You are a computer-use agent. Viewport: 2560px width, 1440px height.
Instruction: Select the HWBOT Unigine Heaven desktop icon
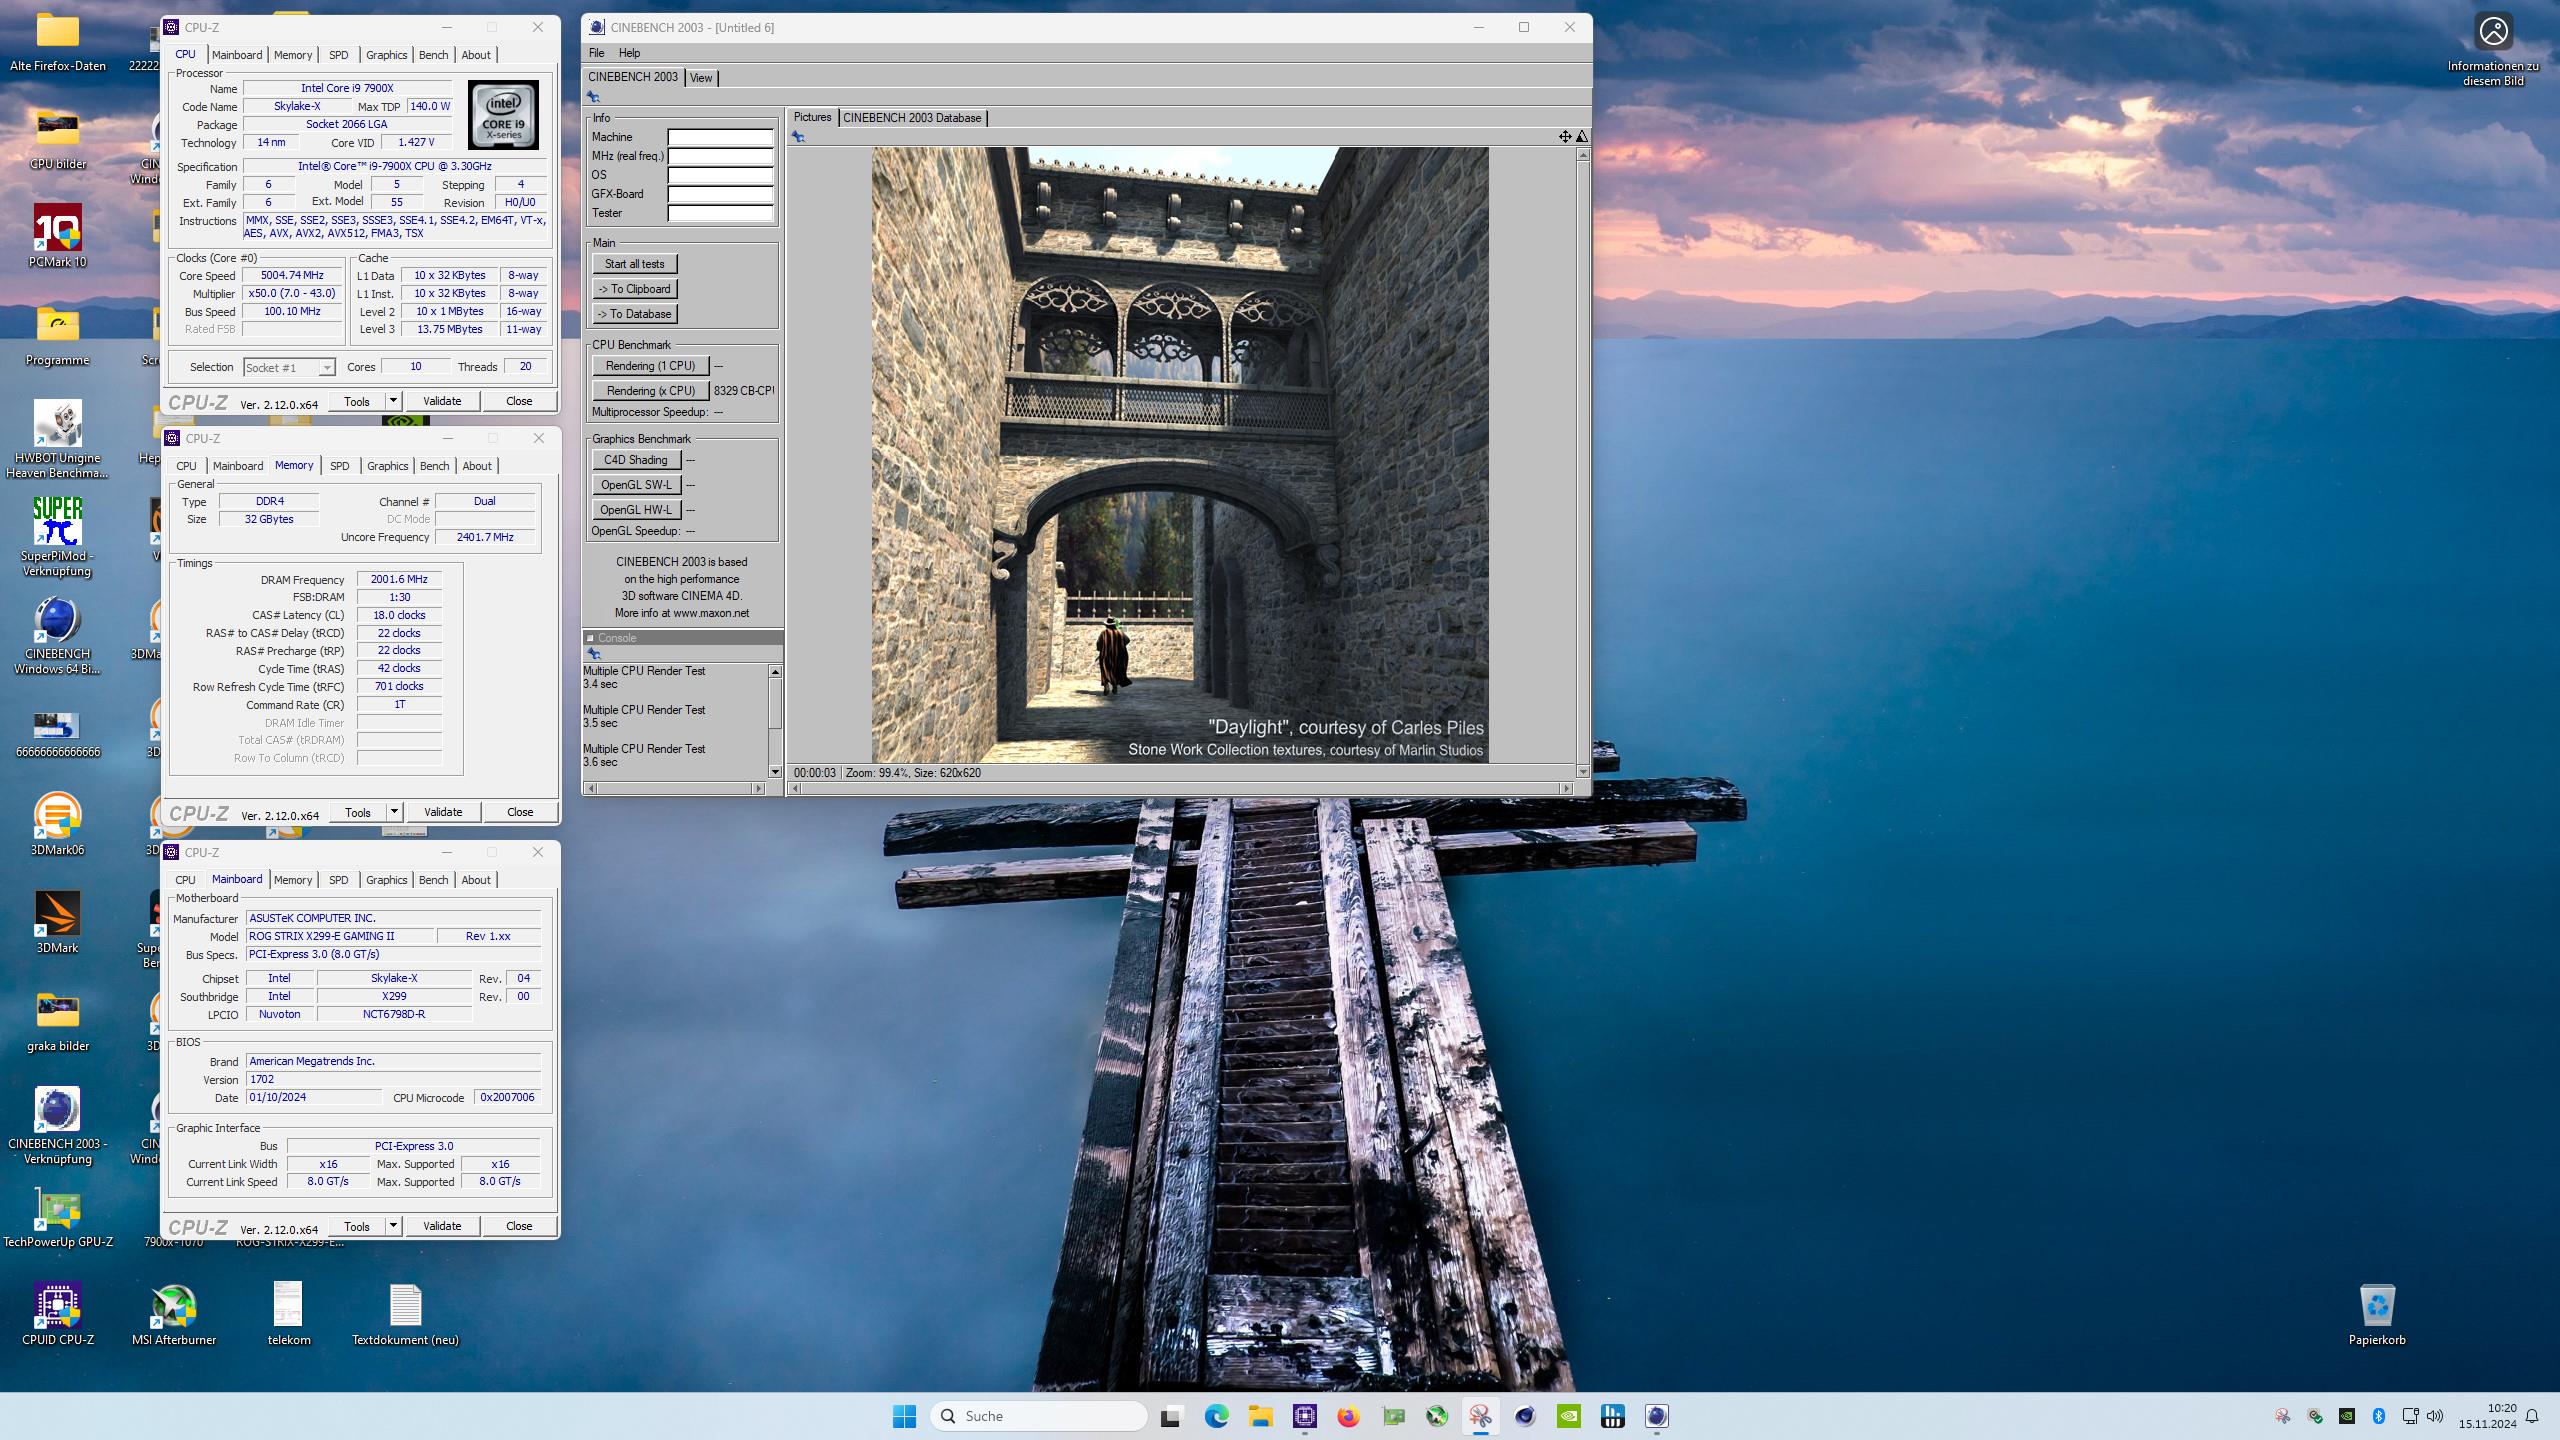coord(58,438)
